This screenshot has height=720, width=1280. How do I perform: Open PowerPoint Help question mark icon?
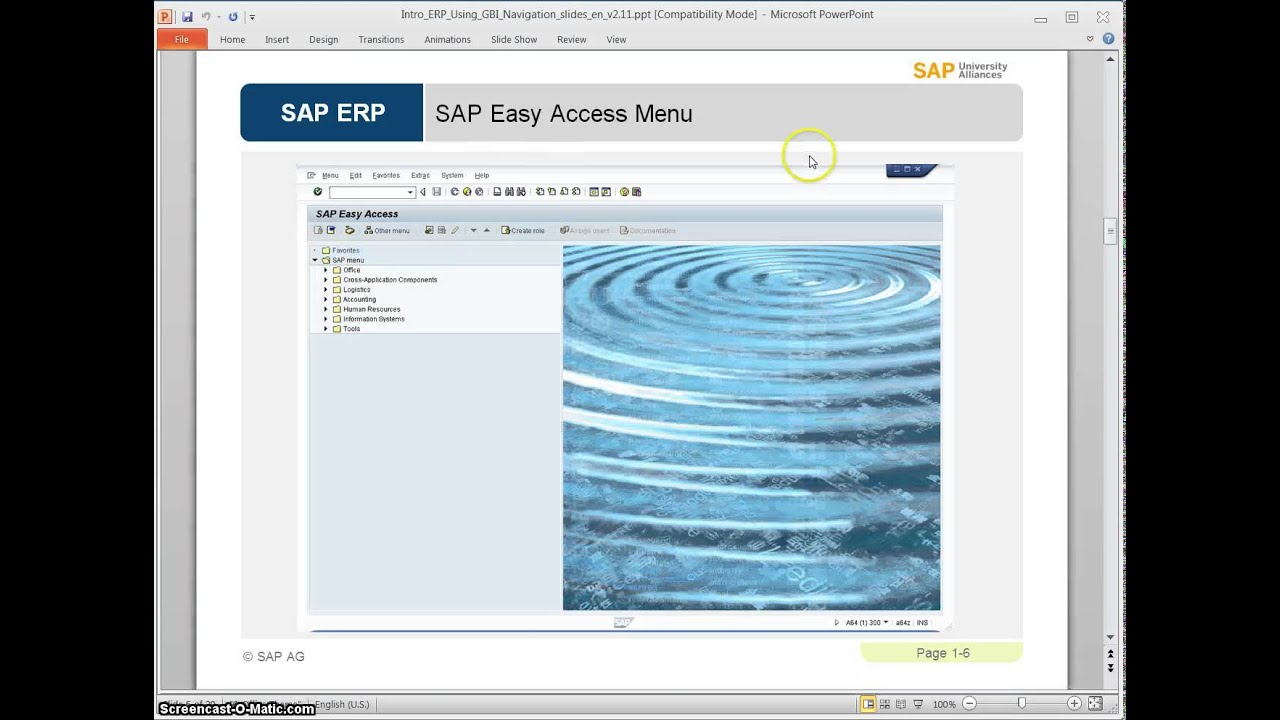(x=1108, y=39)
